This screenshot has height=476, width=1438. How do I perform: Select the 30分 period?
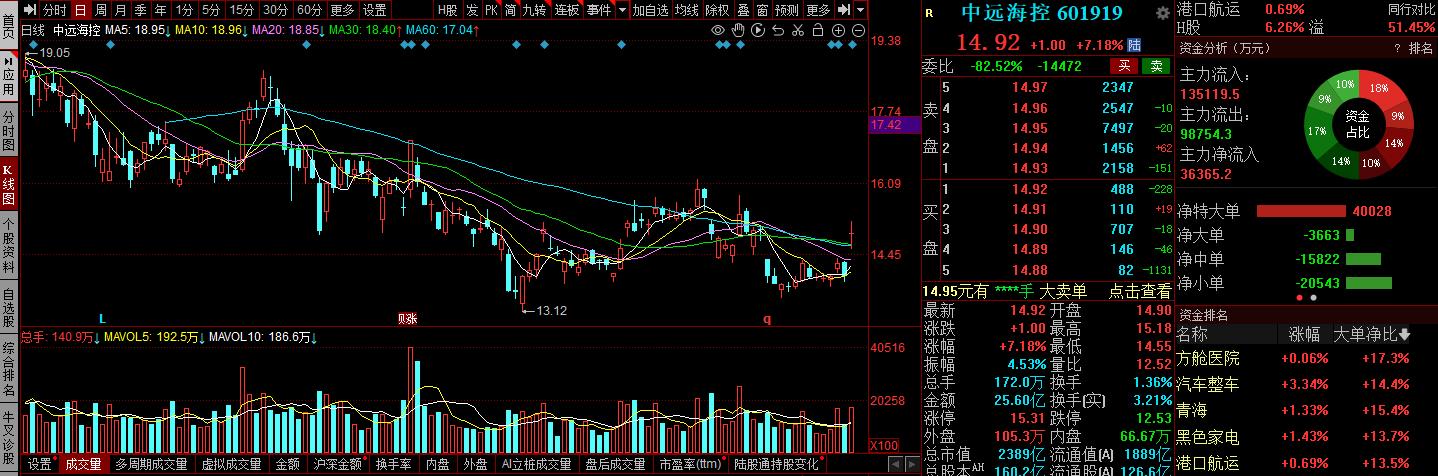tap(275, 10)
